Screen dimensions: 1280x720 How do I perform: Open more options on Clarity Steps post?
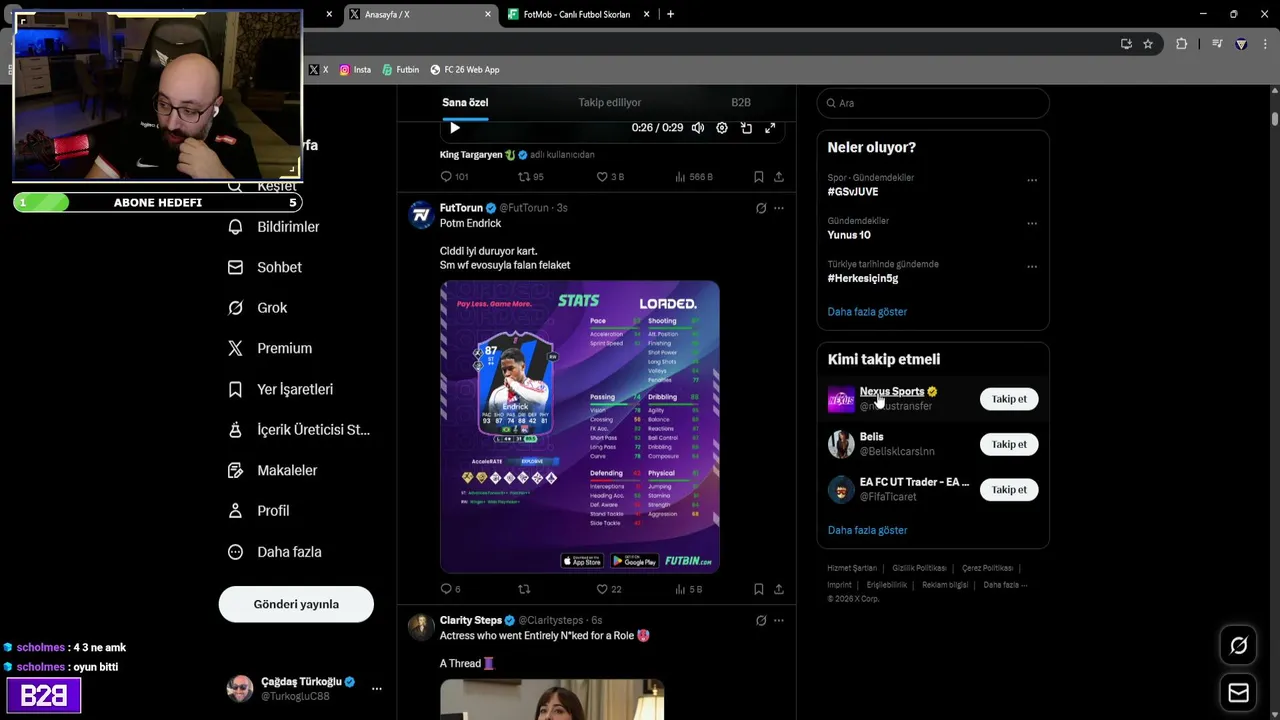(779, 620)
